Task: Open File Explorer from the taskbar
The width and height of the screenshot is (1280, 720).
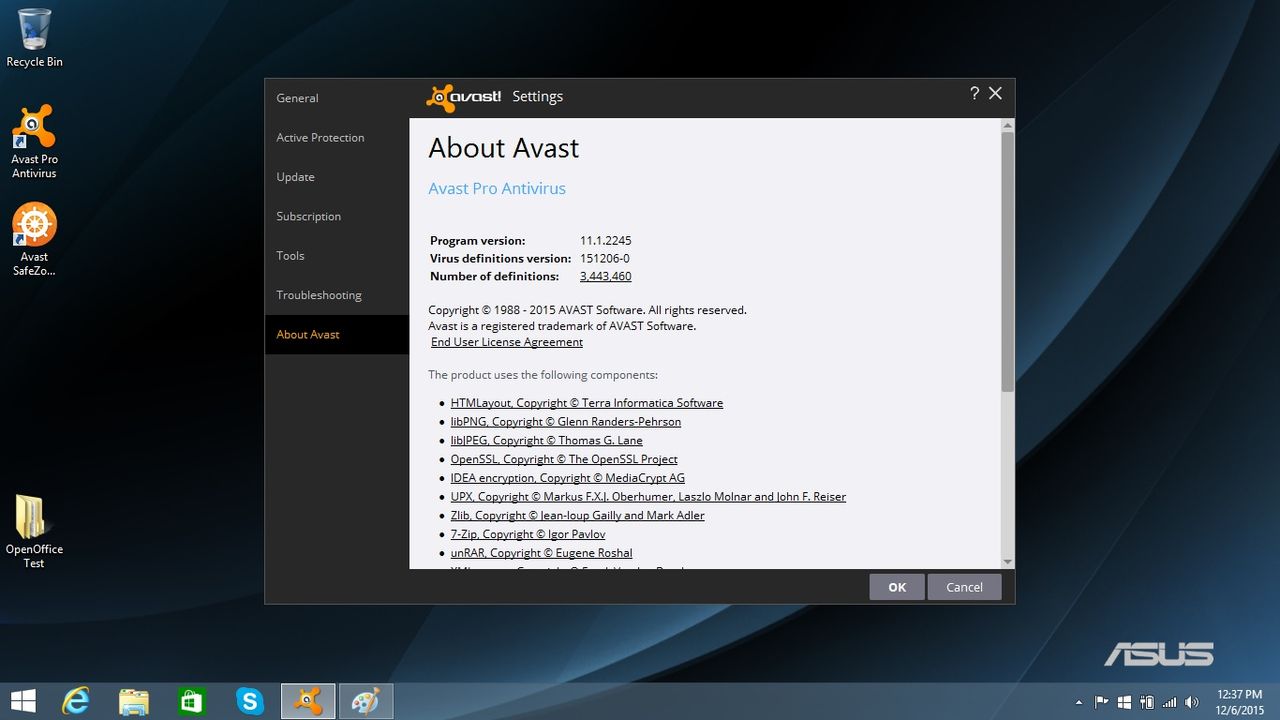Action: (x=134, y=701)
